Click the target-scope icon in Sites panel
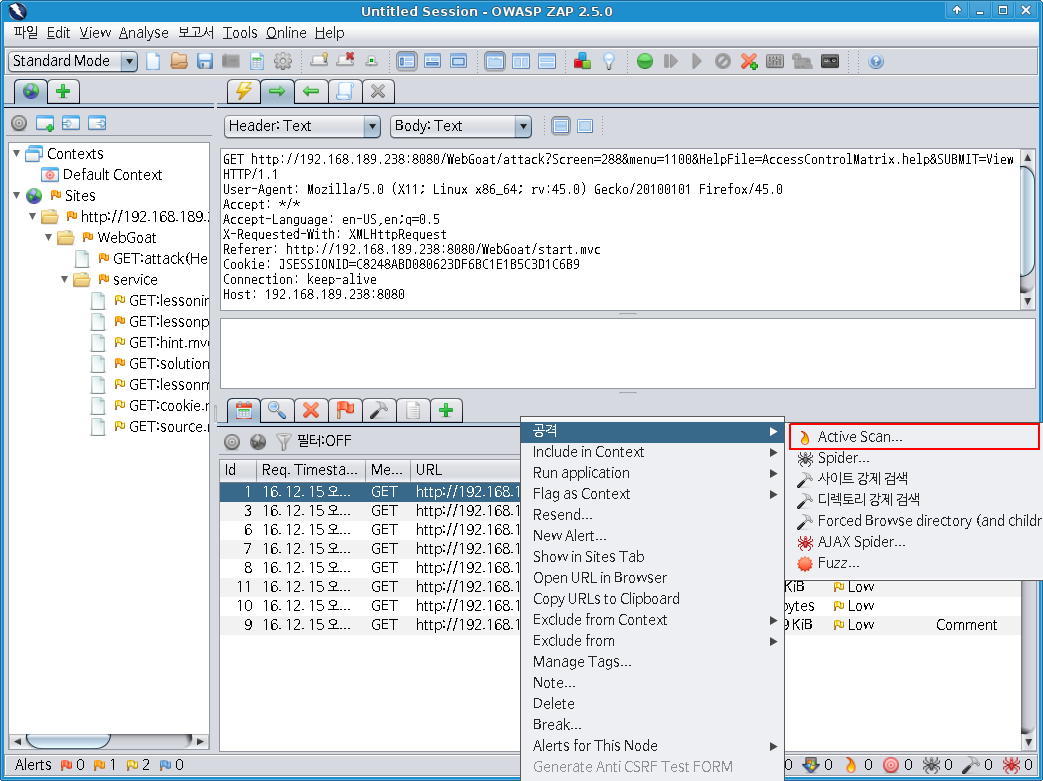Image resolution: width=1043 pixels, height=781 pixels. coord(19,123)
